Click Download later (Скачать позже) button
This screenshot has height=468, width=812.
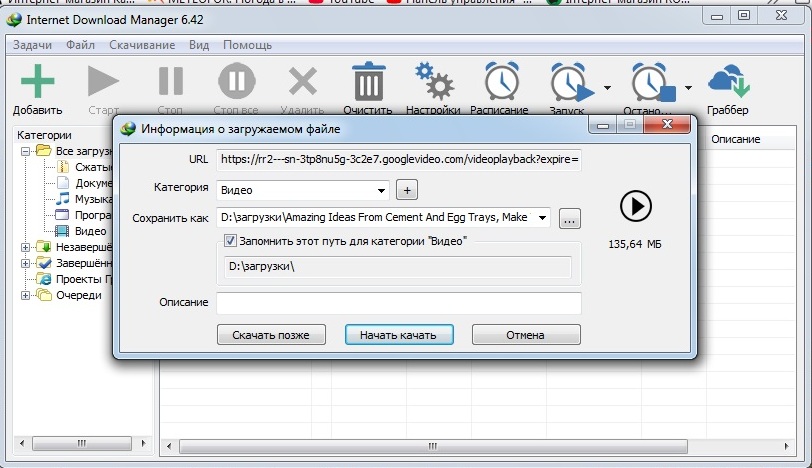coord(271,334)
